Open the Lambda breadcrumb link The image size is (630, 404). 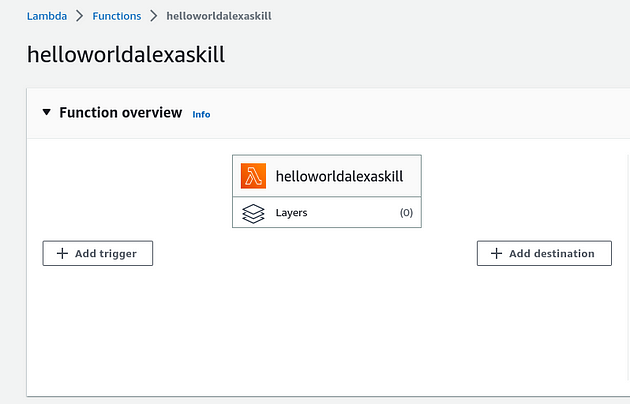coord(47,16)
